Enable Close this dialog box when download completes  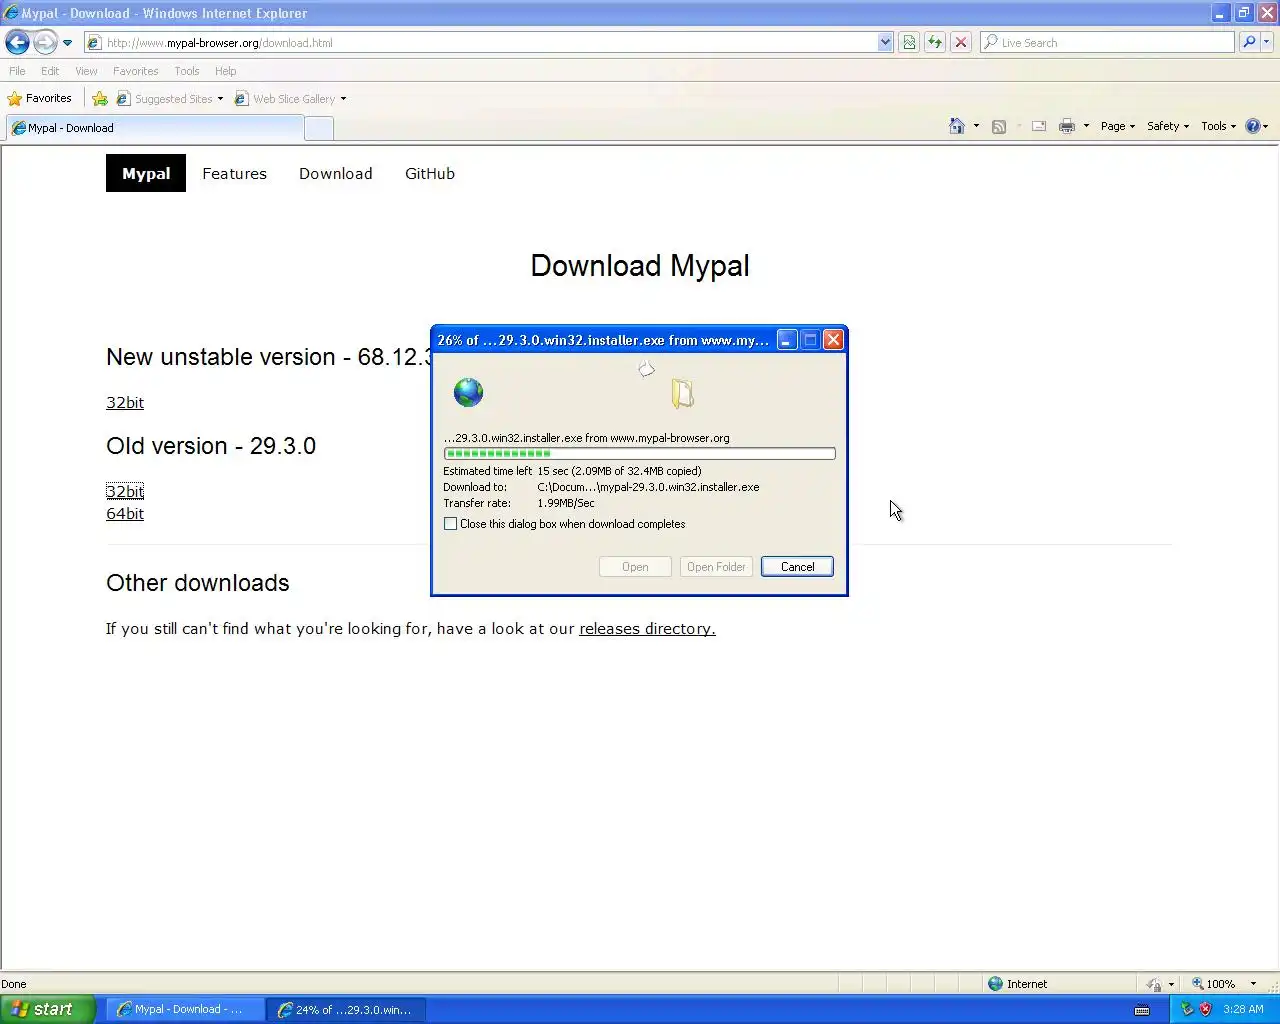(451, 524)
